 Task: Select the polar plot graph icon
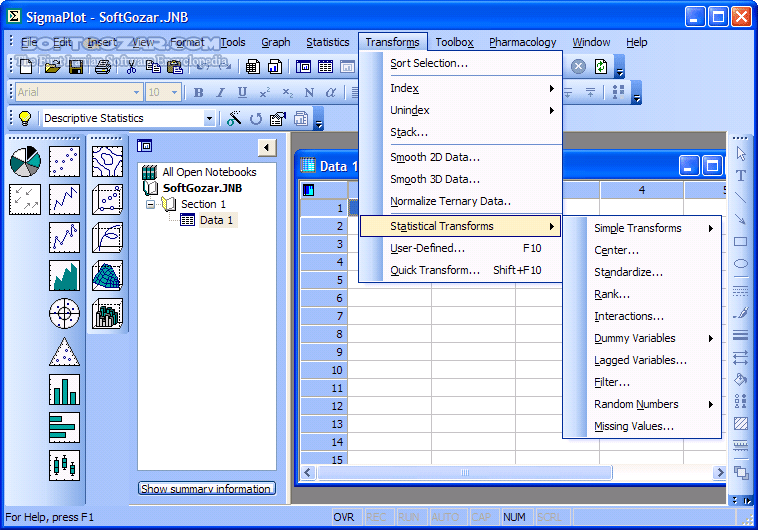[x=64, y=314]
